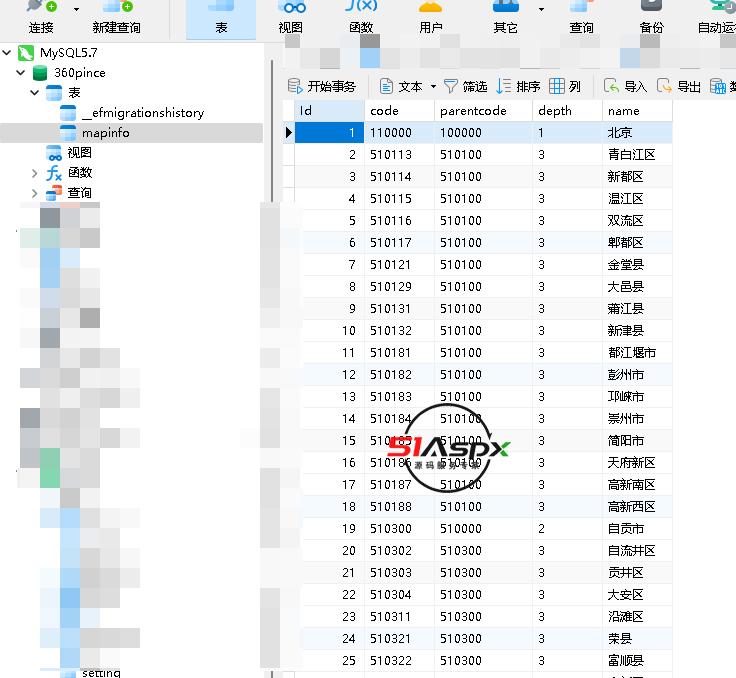Select the cell containing 青白江区
The width and height of the screenshot is (736, 678).
631,155
